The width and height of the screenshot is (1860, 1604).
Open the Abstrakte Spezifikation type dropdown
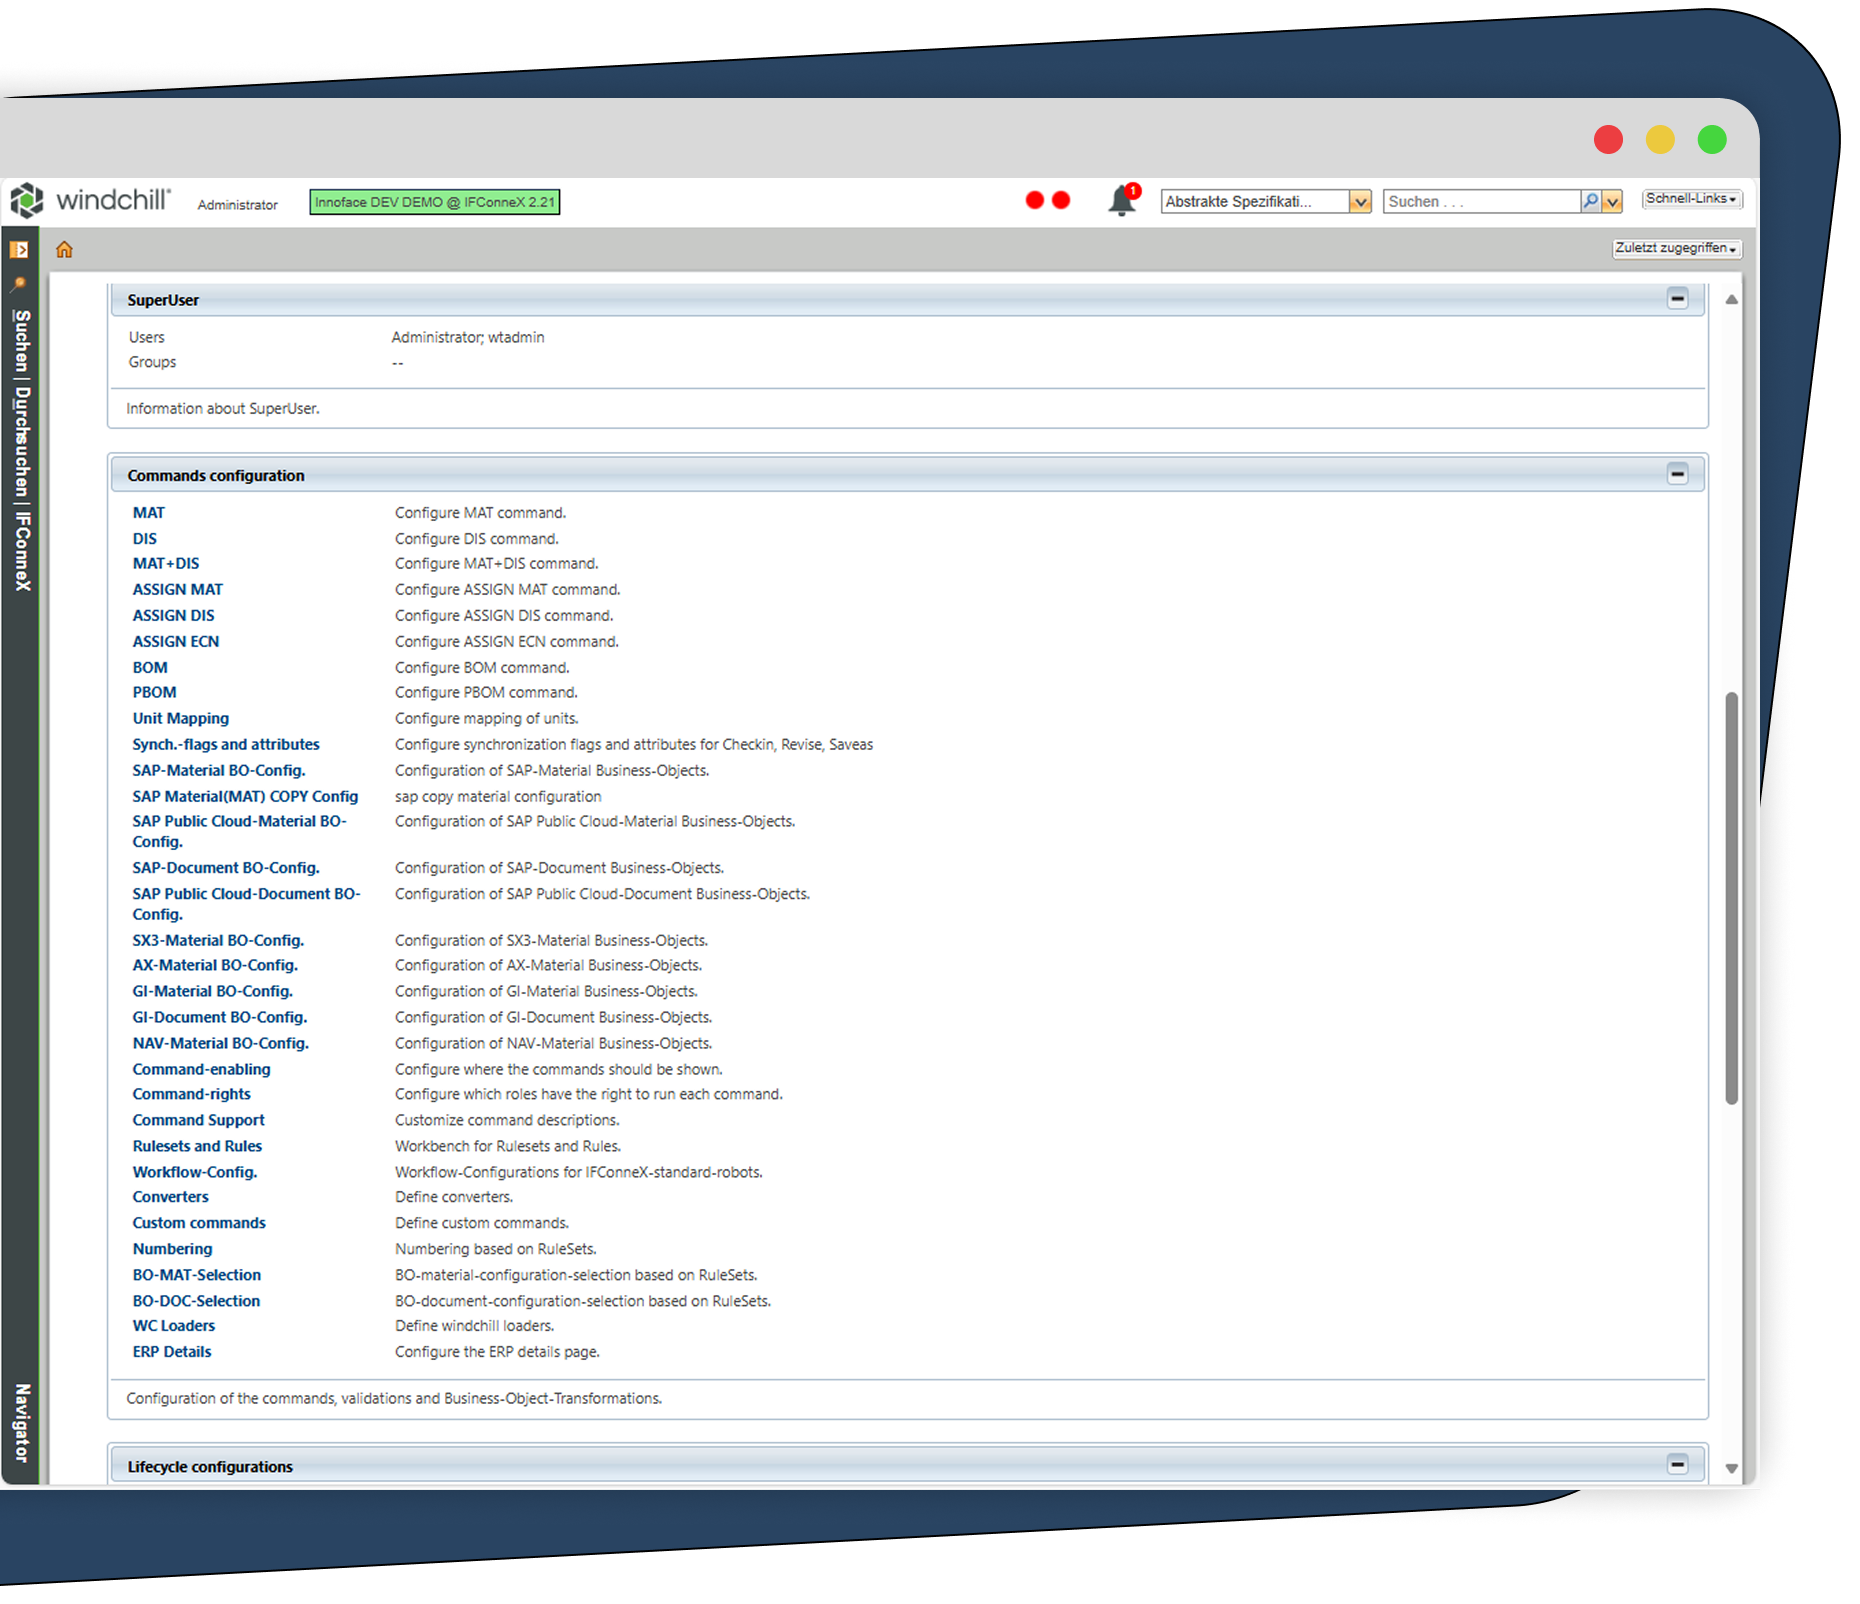[x=1359, y=202]
